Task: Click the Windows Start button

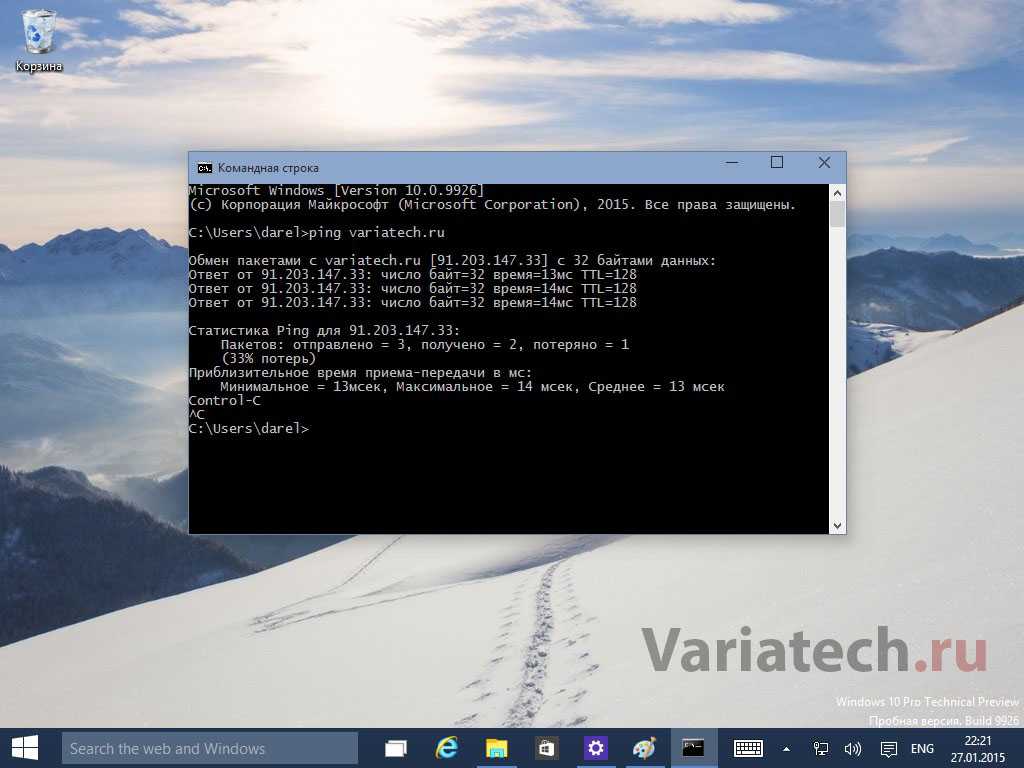Action: click(x=25, y=748)
